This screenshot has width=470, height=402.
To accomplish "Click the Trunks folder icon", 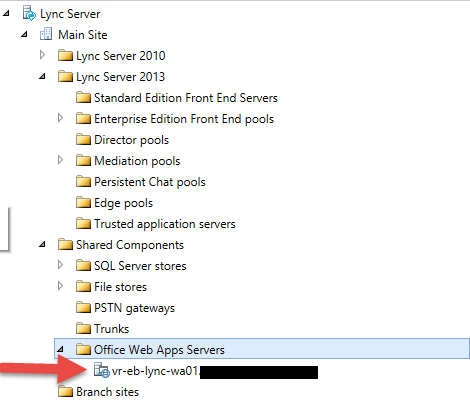I will [83, 329].
